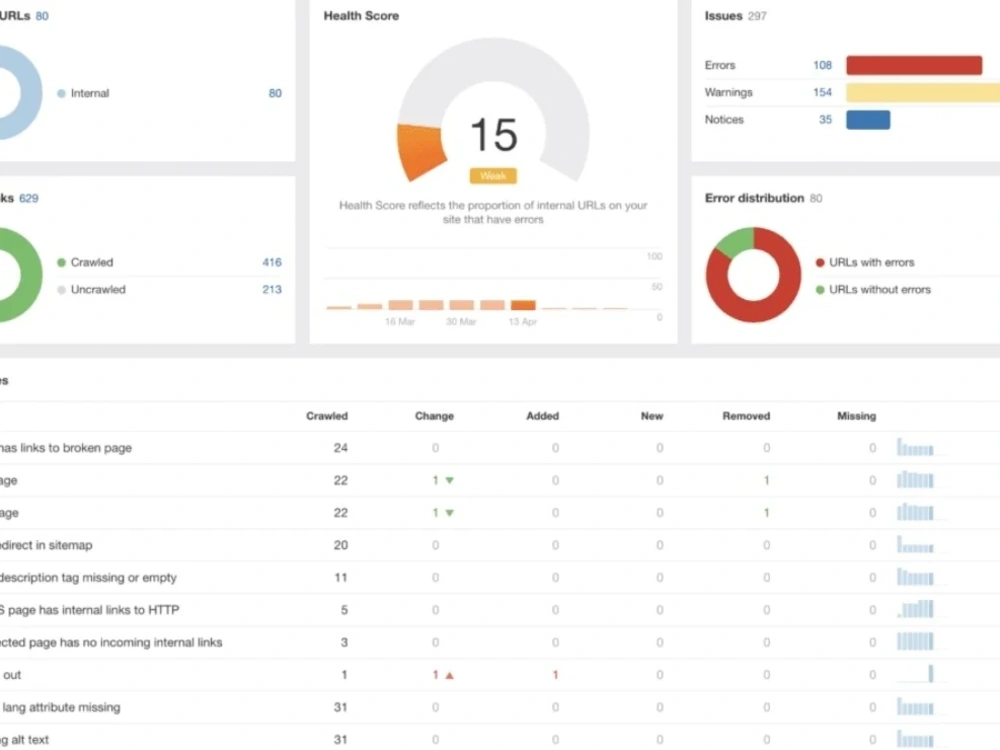Click the Notices count 35

point(825,120)
